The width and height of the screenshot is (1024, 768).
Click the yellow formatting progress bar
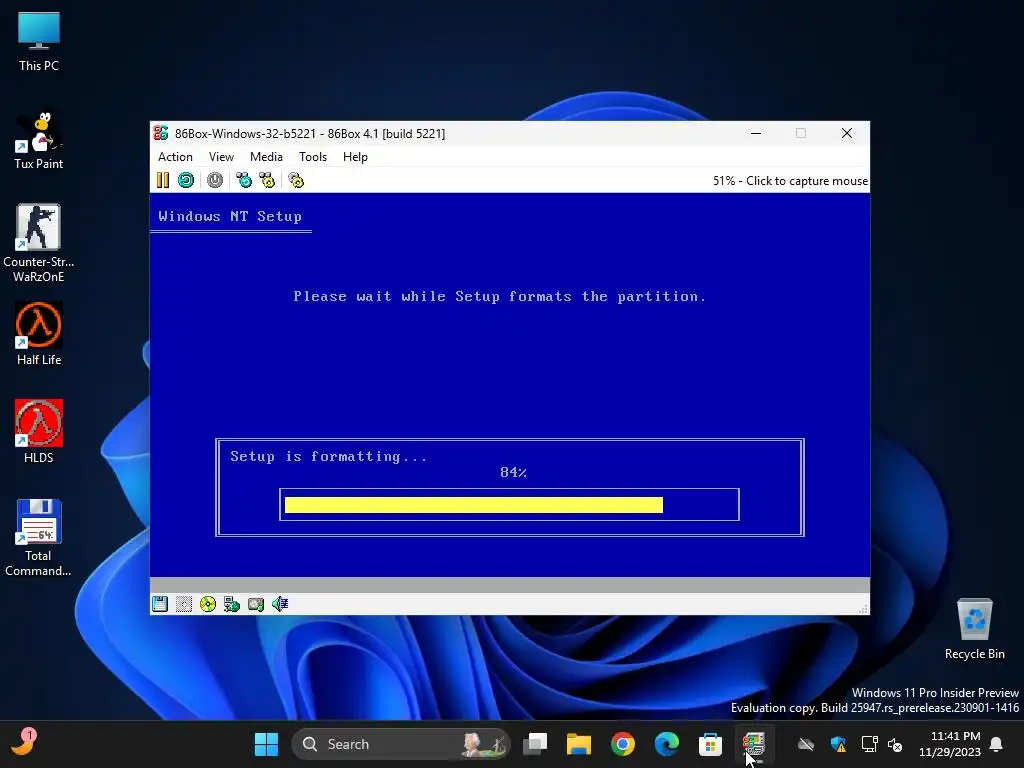click(473, 505)
